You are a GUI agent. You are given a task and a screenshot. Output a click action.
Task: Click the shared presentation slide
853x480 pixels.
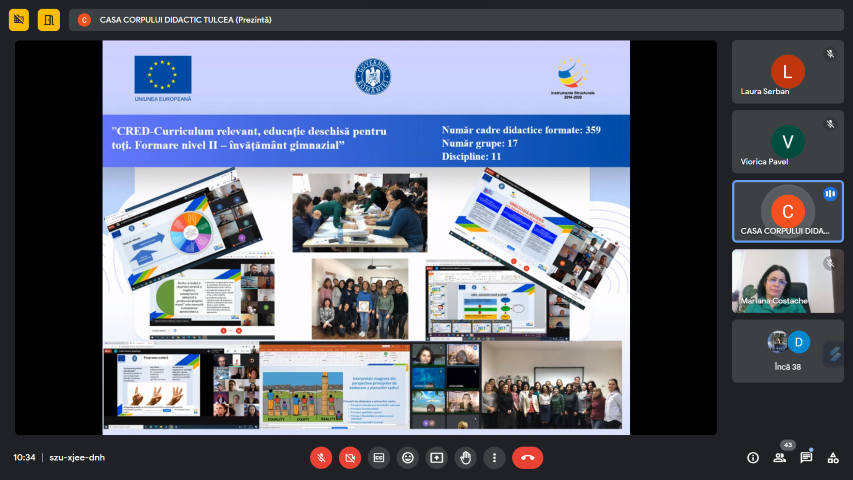point(366,237)
